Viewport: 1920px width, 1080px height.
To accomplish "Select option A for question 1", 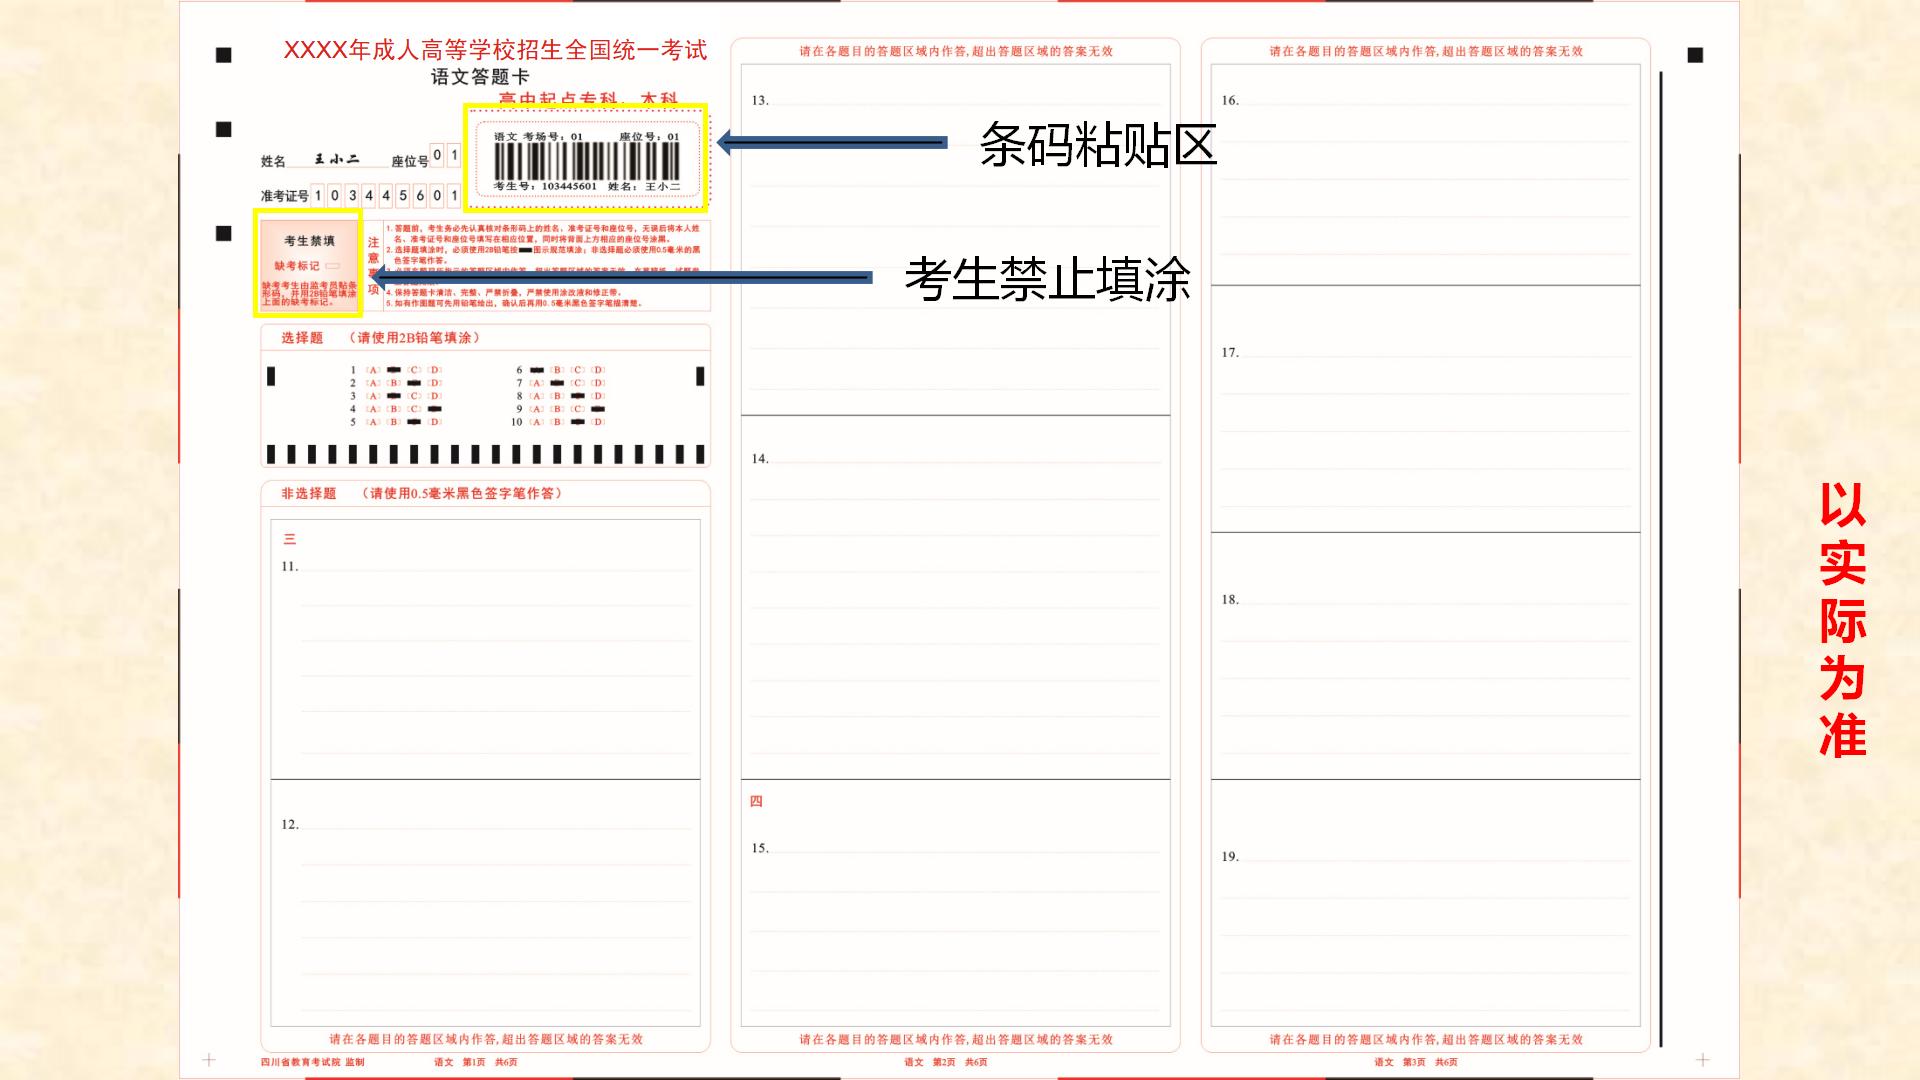I will pyautogui.click(x=373, y=370).
